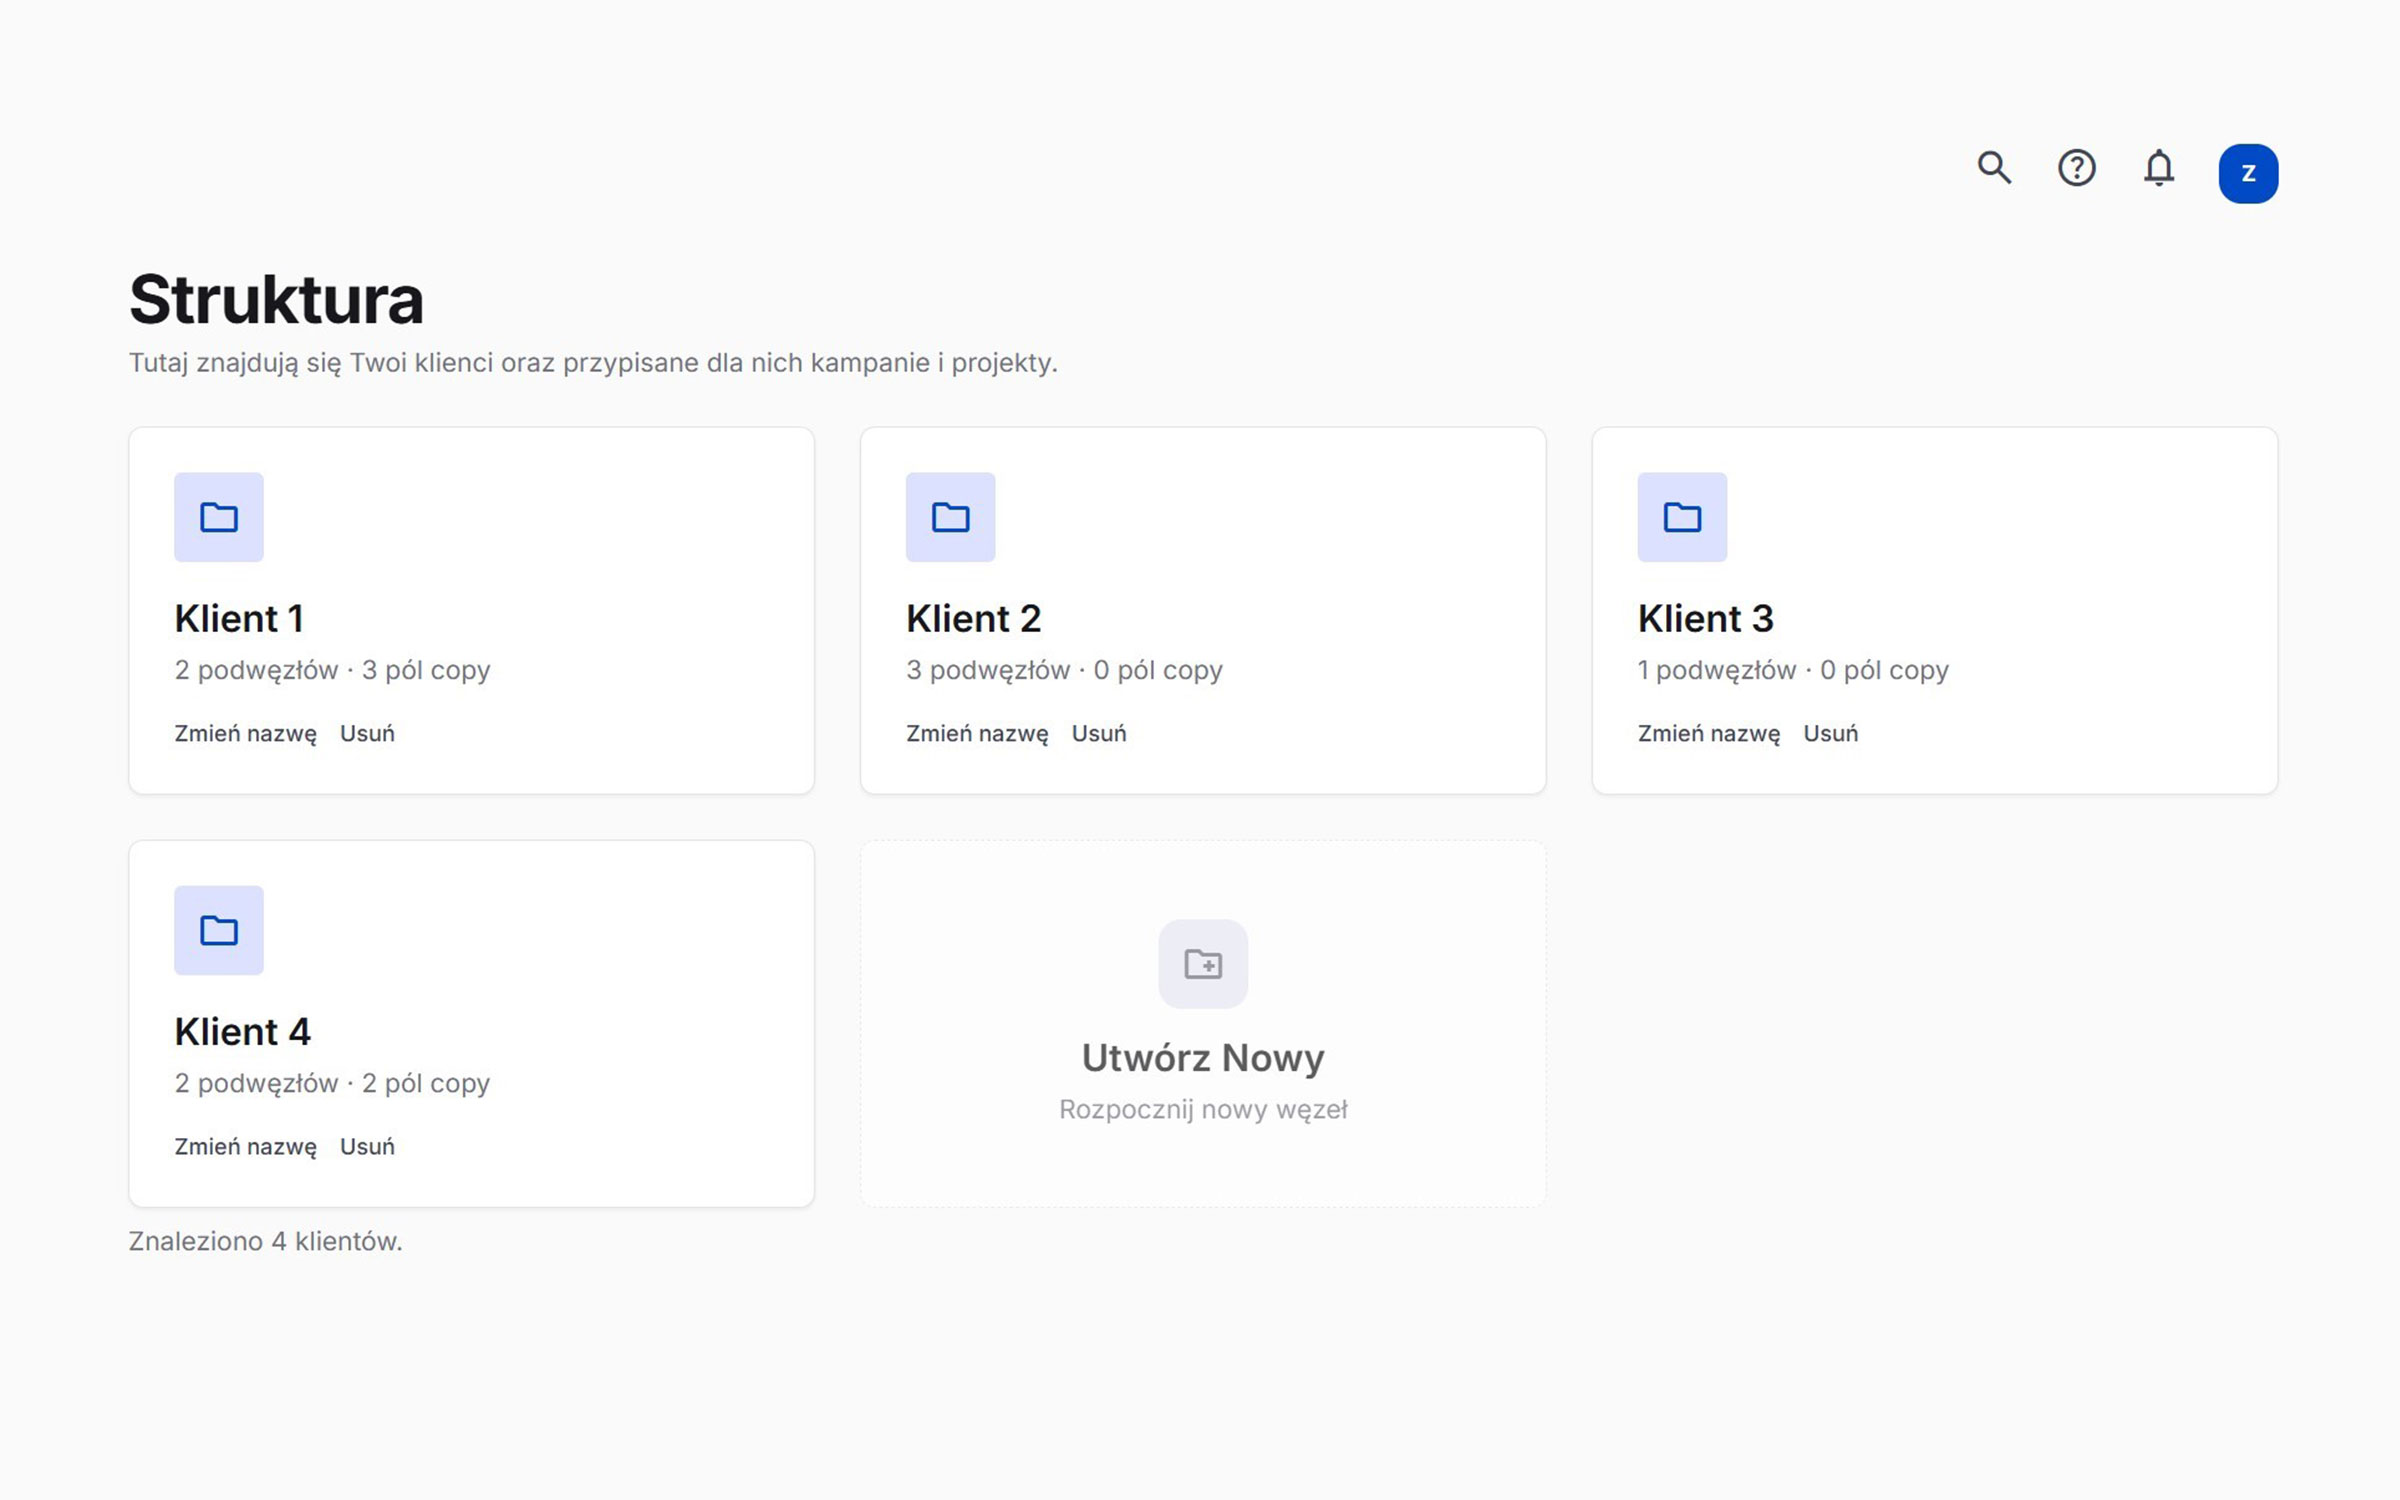Click '1 podwęzłów · 0 pól copy' text
Screen dimensions: 2400x1500
[1793, 670]
